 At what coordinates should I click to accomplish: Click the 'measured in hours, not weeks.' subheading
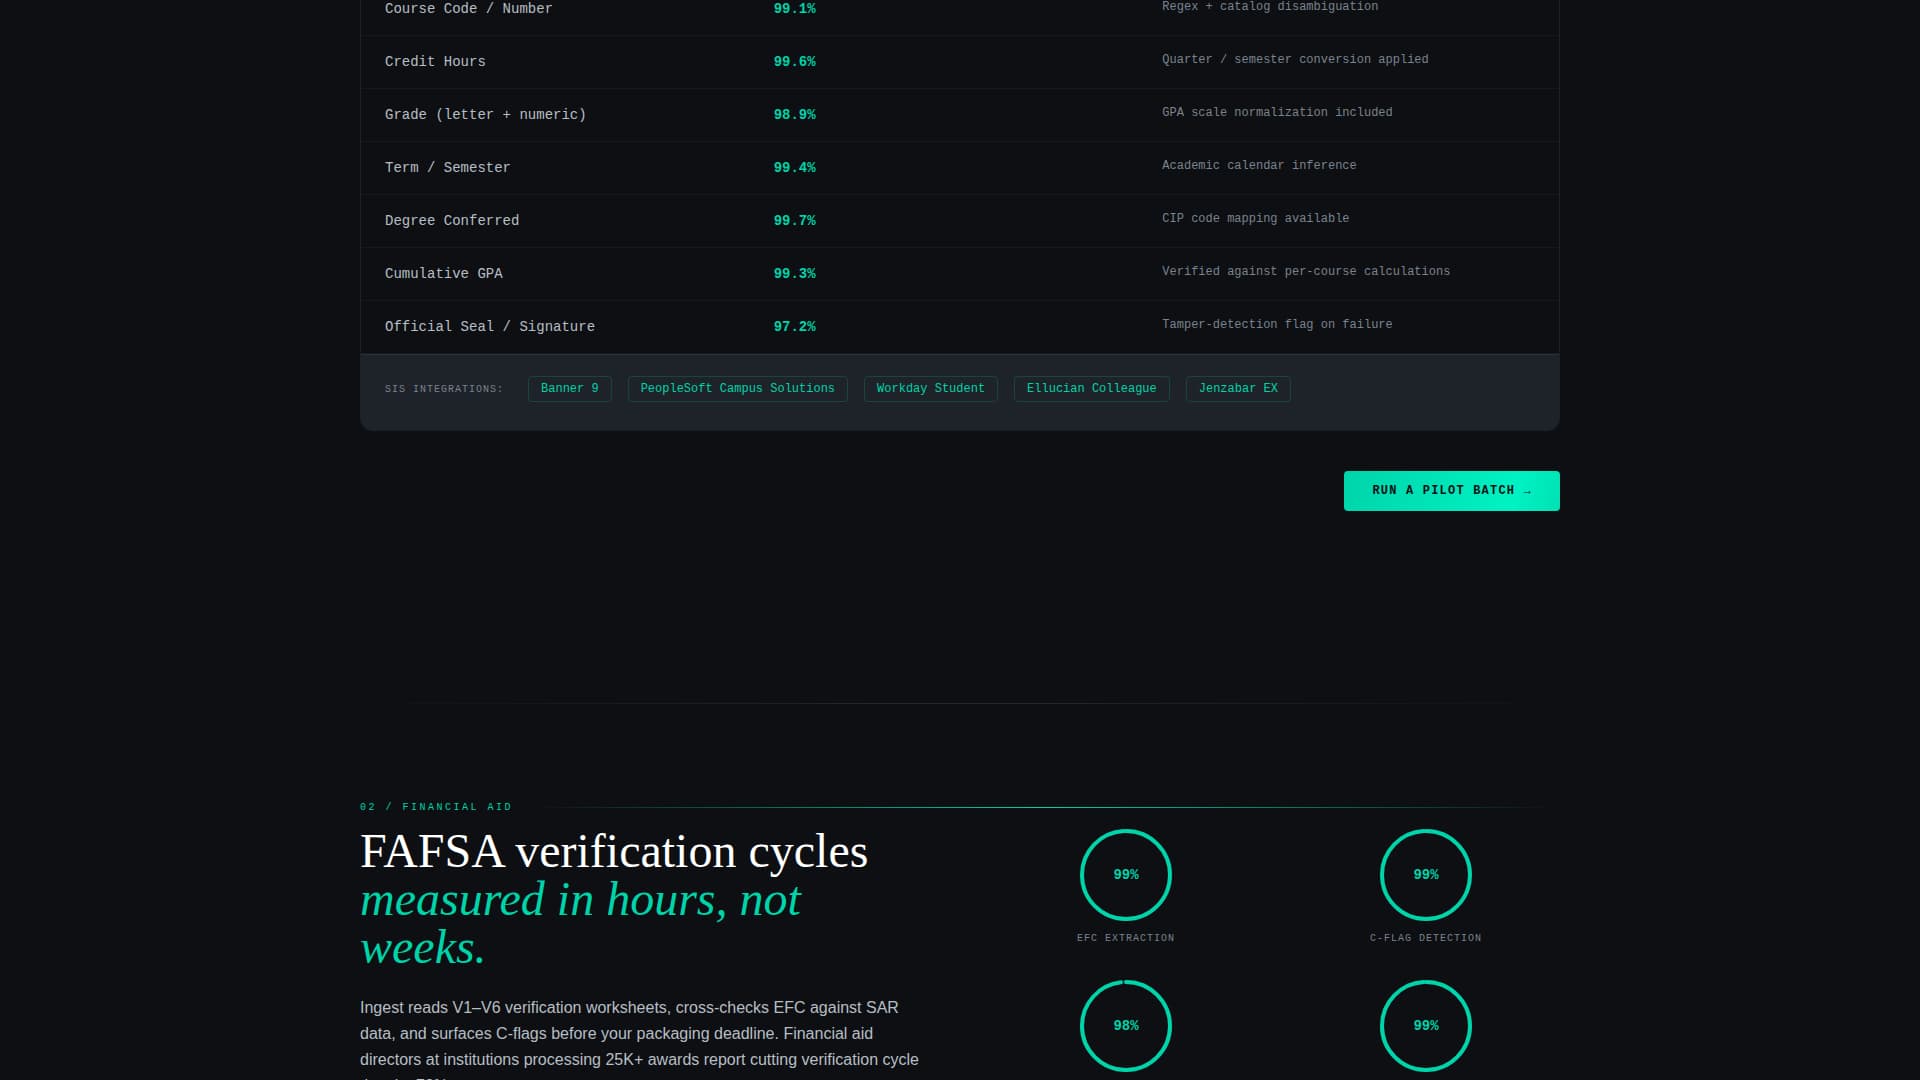point(580,924)
